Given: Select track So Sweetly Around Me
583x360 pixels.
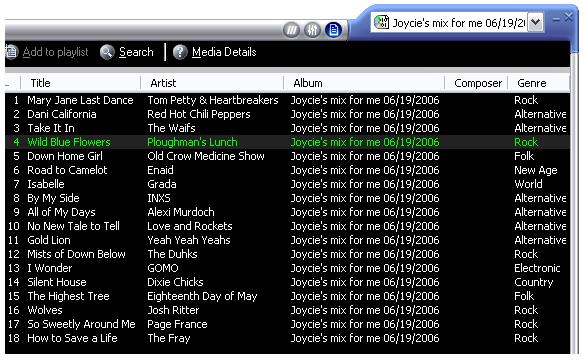Looking at the screenshot, I should 81,324.
